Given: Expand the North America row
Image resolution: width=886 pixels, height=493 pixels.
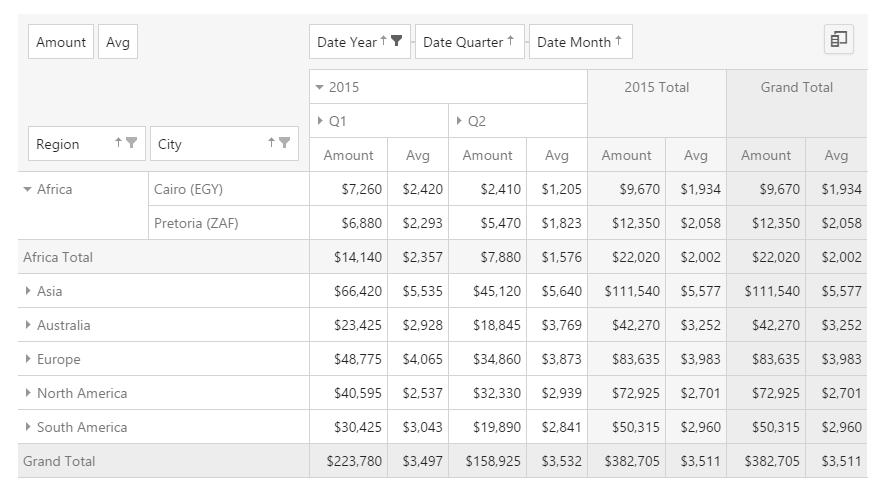Looking at the screenshot, I should point(28,393).
